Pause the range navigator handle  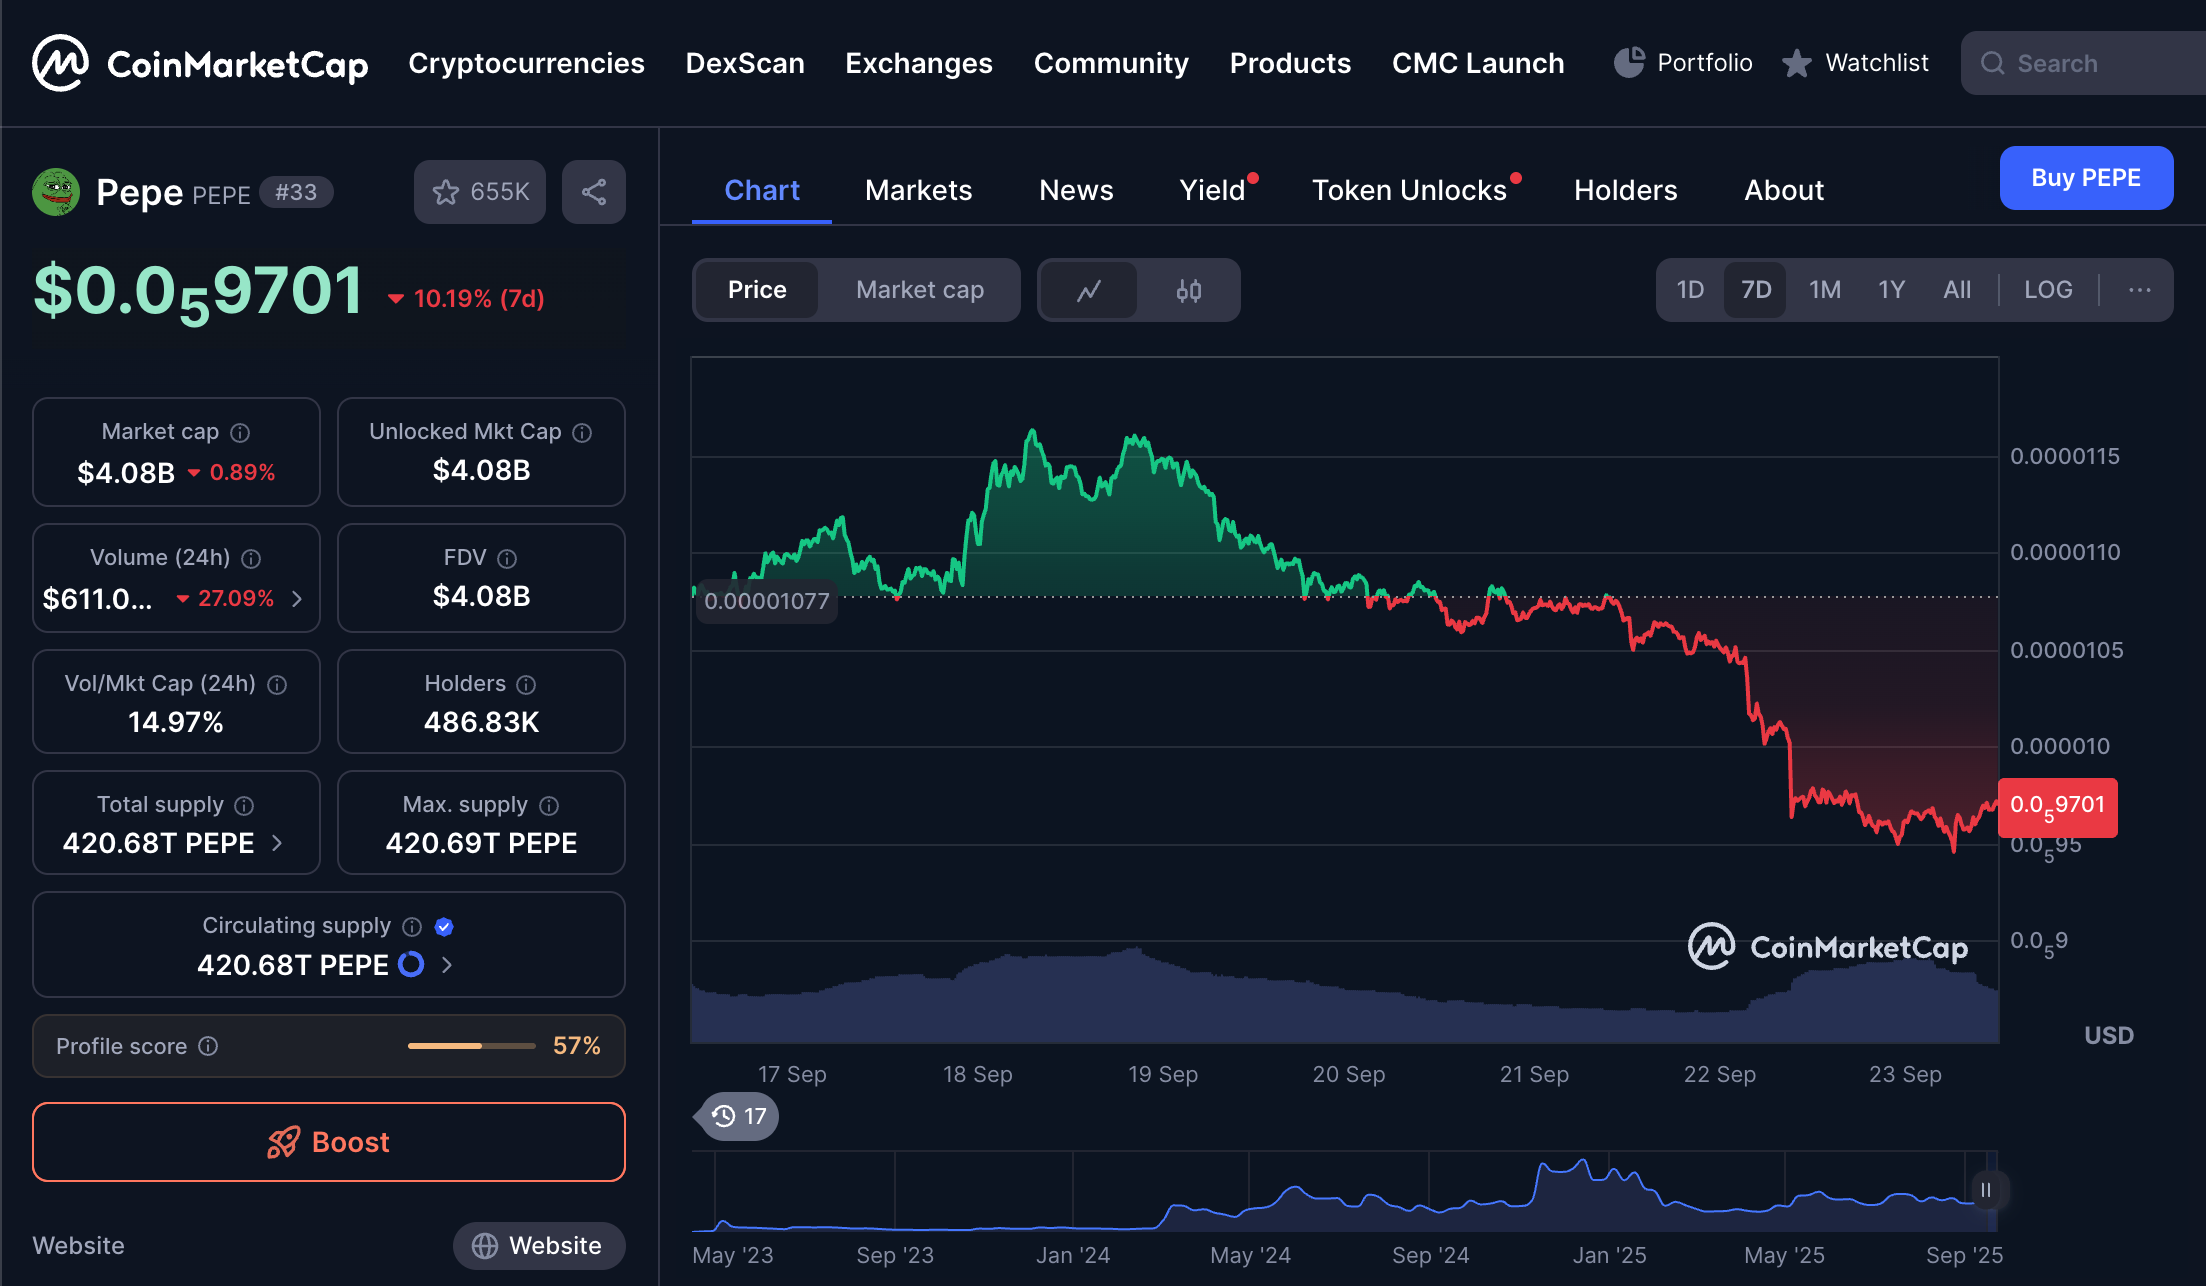click(x=1986, y=1190)
